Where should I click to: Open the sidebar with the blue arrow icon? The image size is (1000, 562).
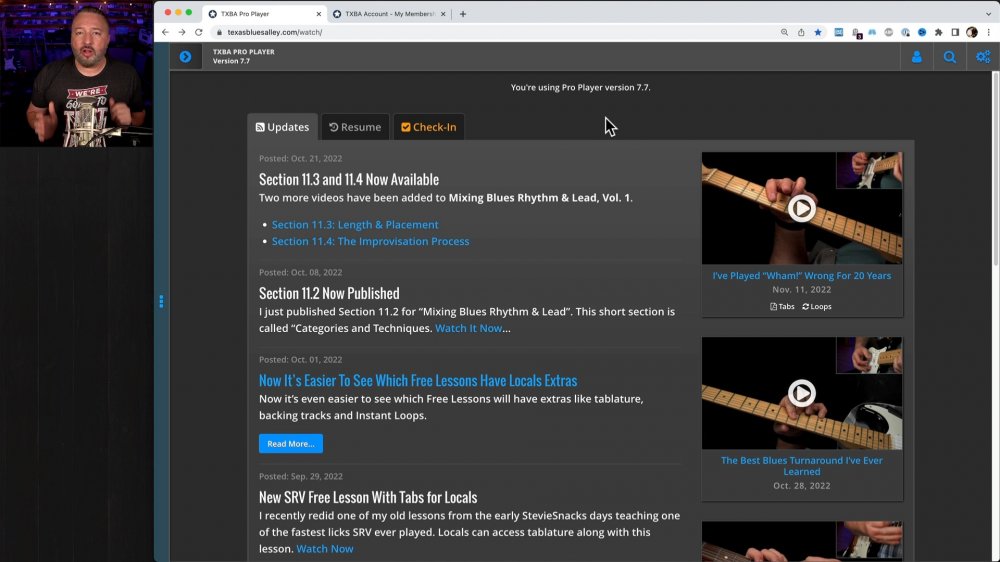click(x=185, y=57)
